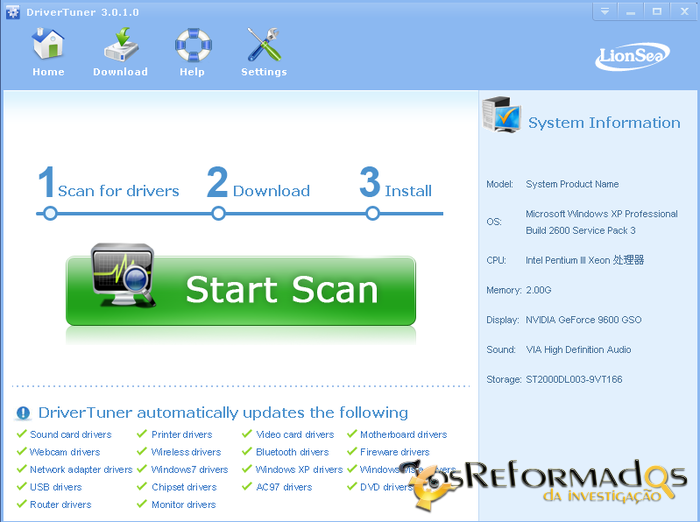Click the step 2 'Download' label
This screenshot has width=700, height=522.
tap(271, 191)
